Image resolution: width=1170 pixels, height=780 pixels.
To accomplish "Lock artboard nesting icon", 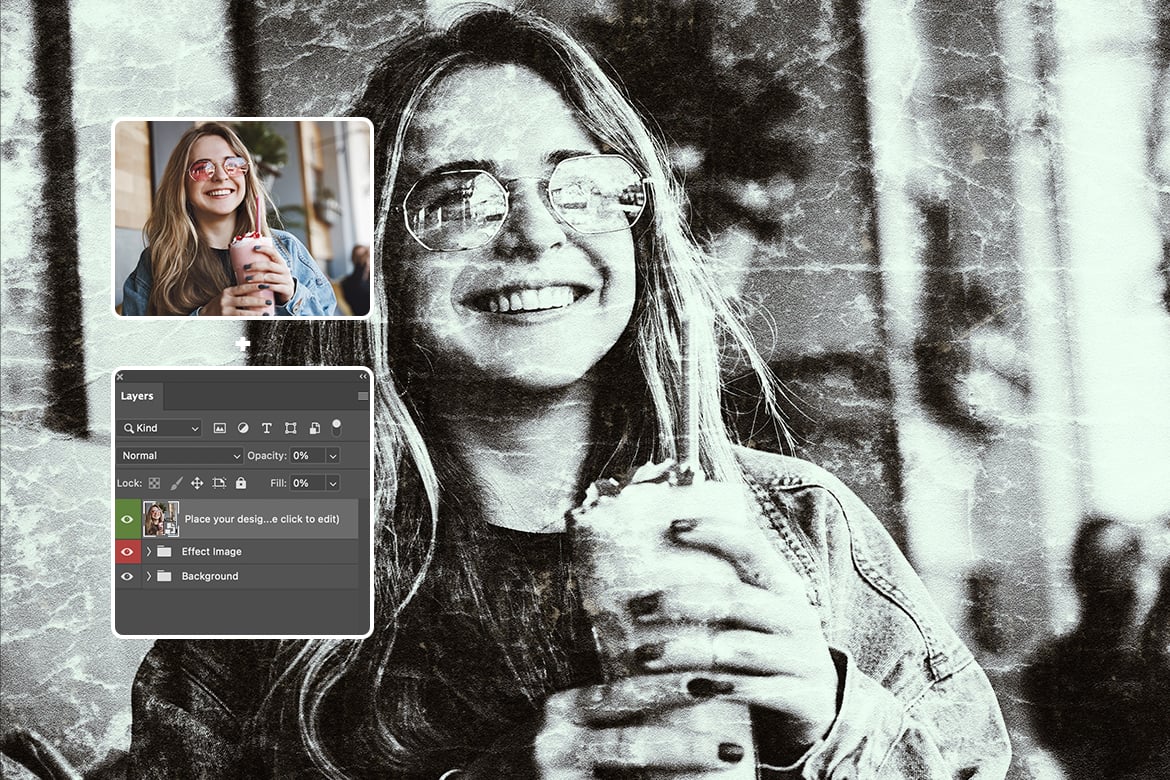I will tap(219, 483).
